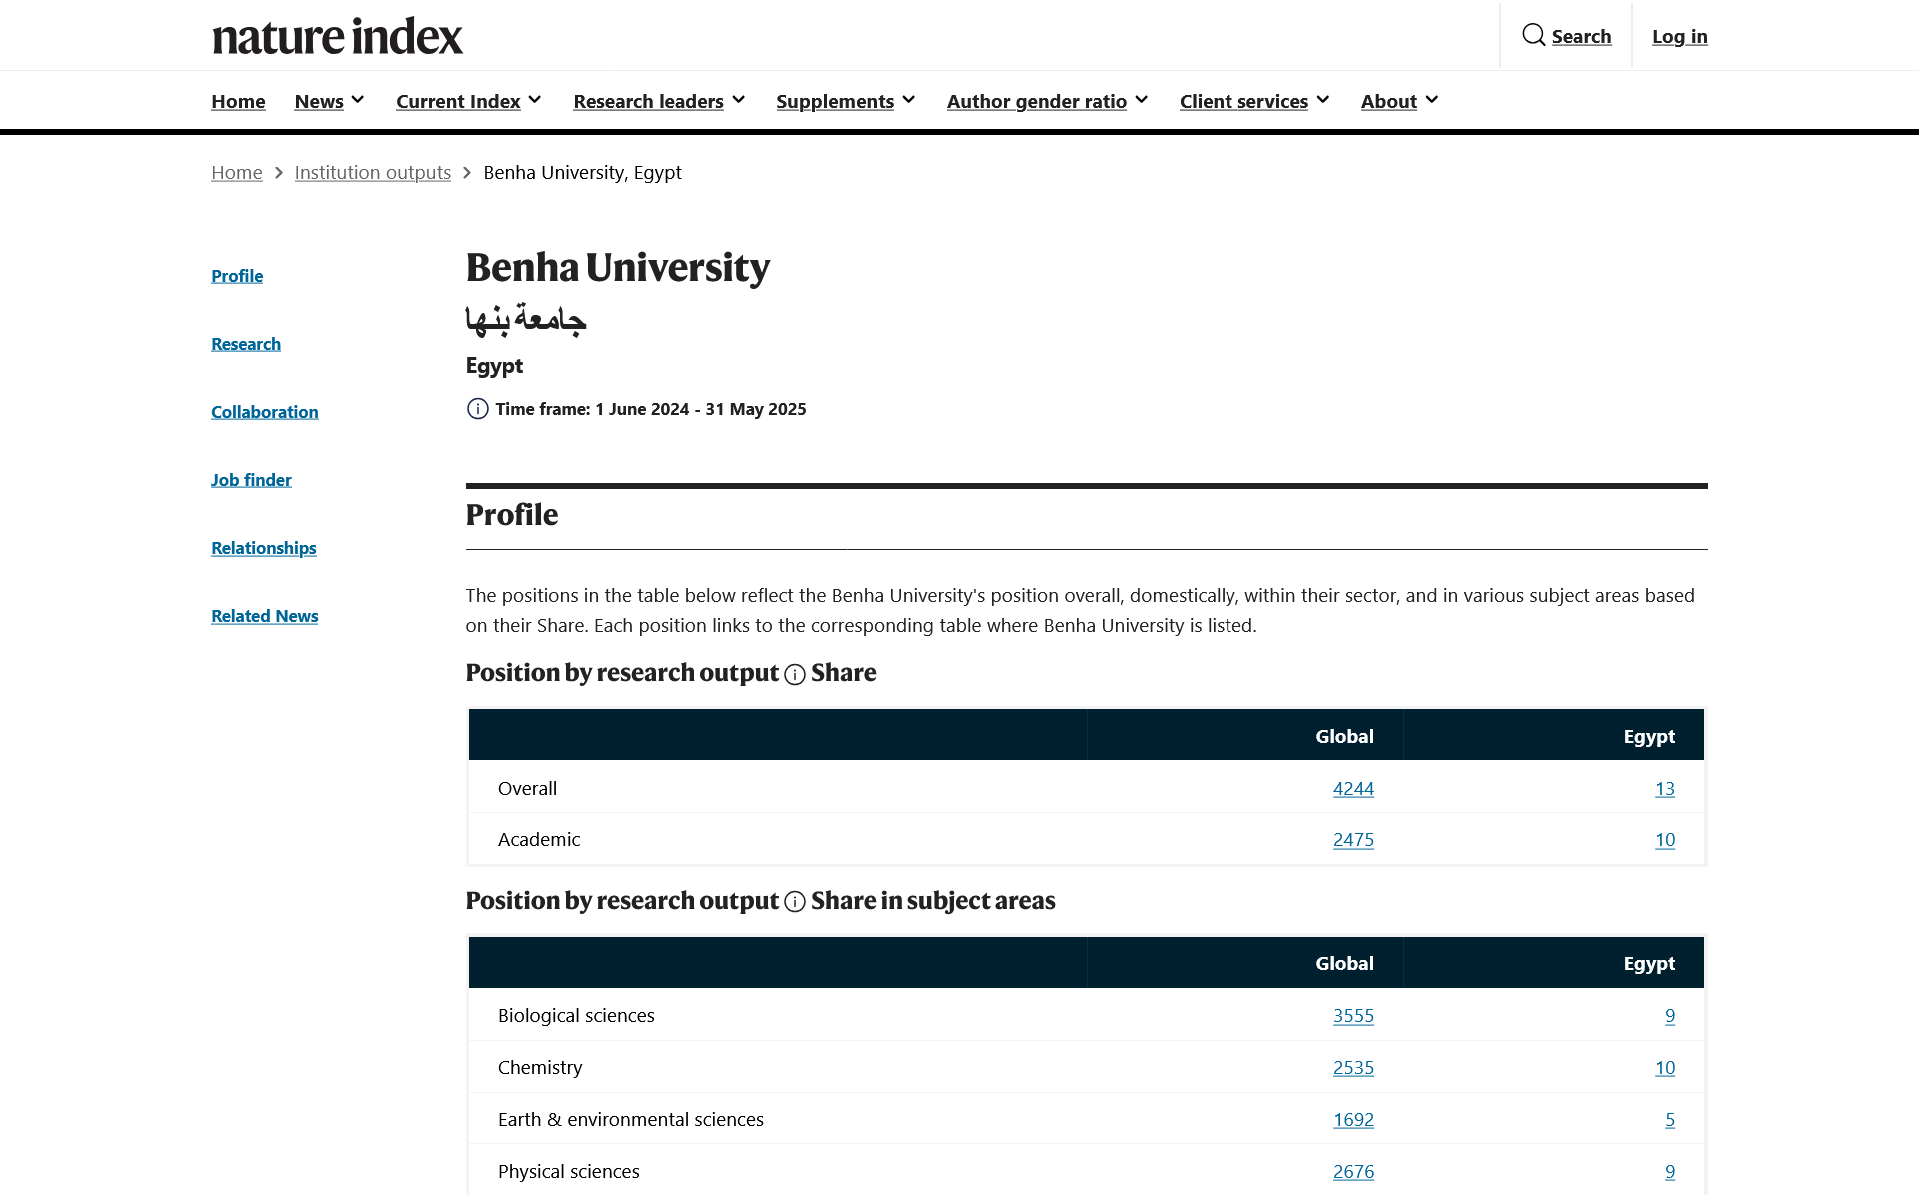The width and height of the screenshot is (1920, 1195).
Task: Click Related News in the sidebar
Action: pyautogui.click(x=264, y=616)
